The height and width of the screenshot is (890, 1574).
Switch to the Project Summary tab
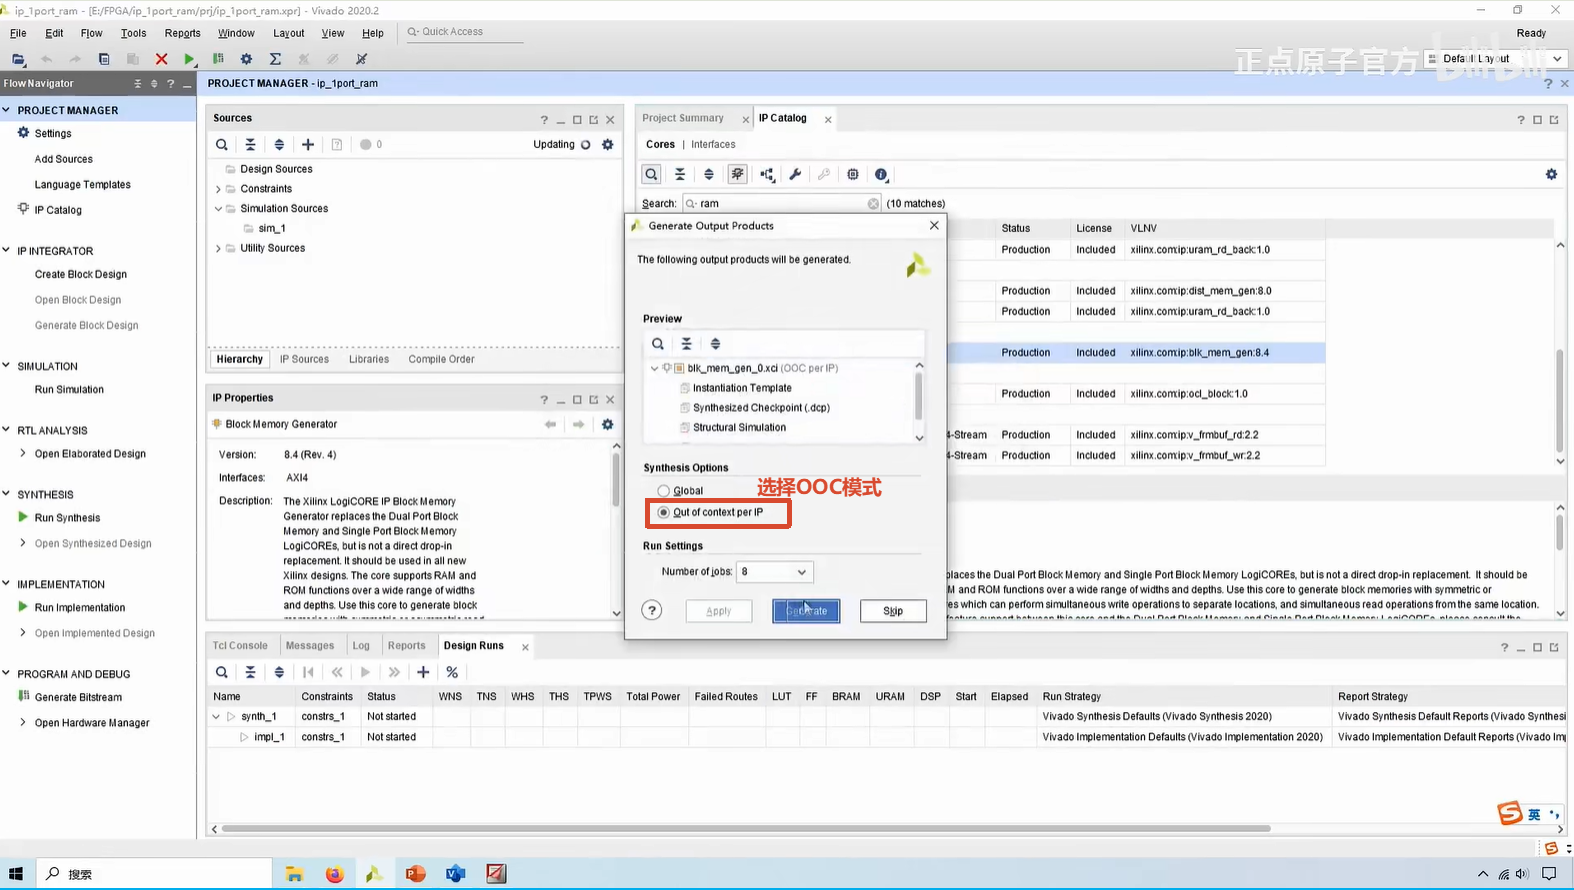click(683, 118)
